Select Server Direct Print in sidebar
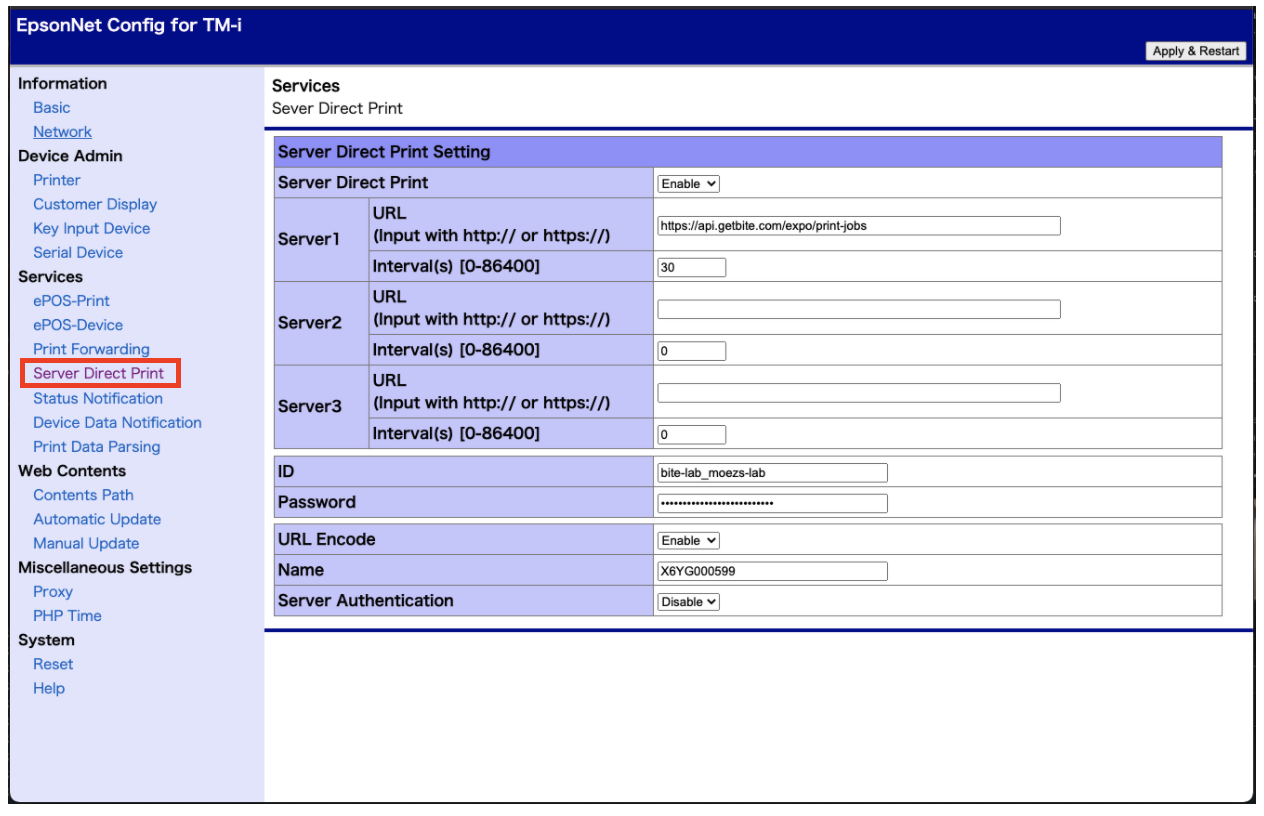 click(99, 373)
